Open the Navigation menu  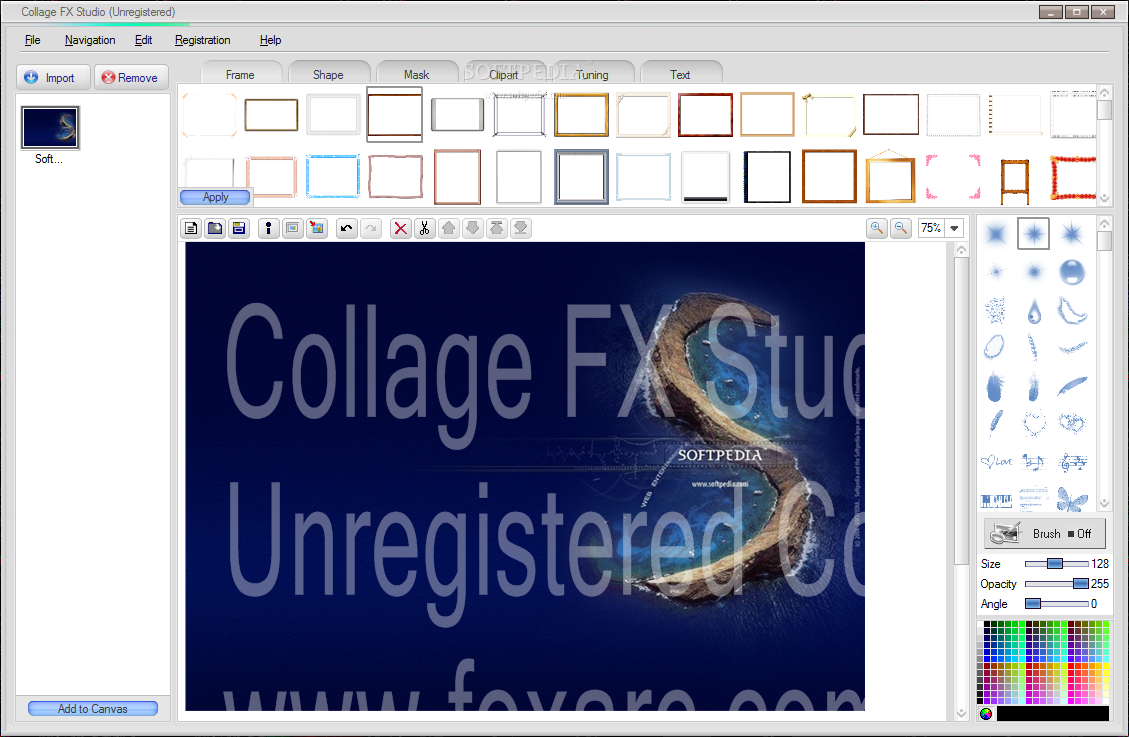[x=90, y=40]
